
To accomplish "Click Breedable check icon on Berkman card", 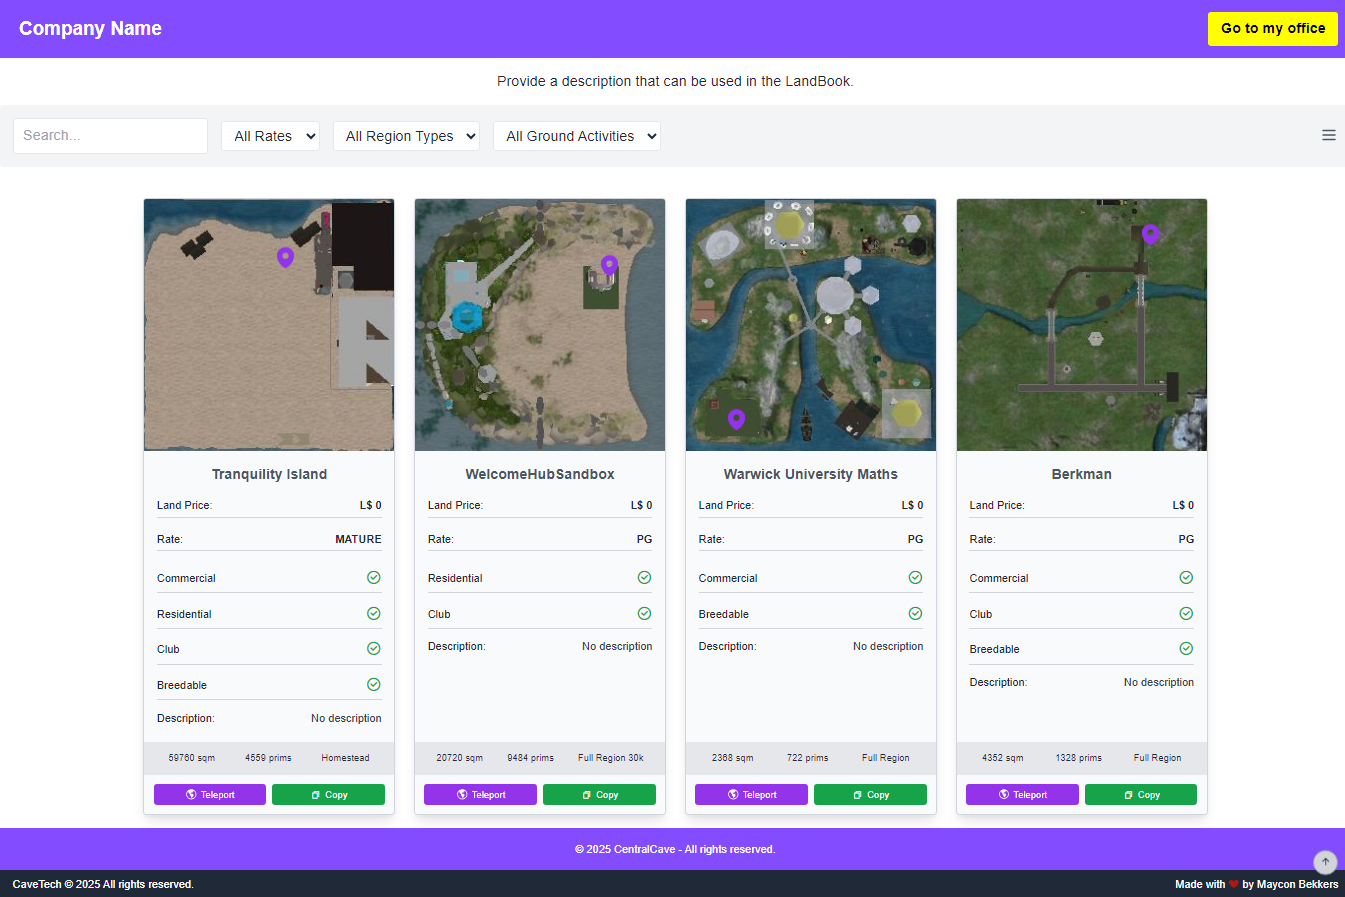I will 1186,648.
